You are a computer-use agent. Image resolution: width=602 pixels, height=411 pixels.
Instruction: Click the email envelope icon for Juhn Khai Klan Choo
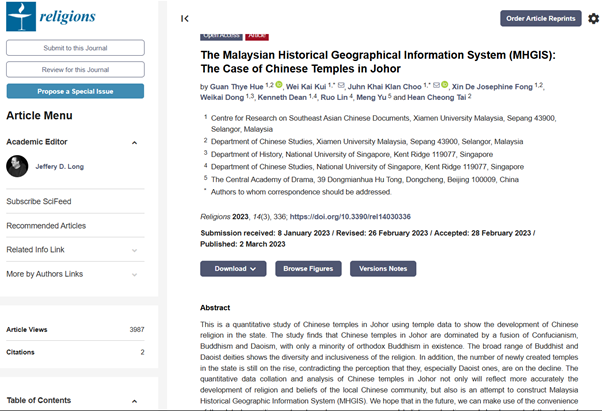pos(435,86)
